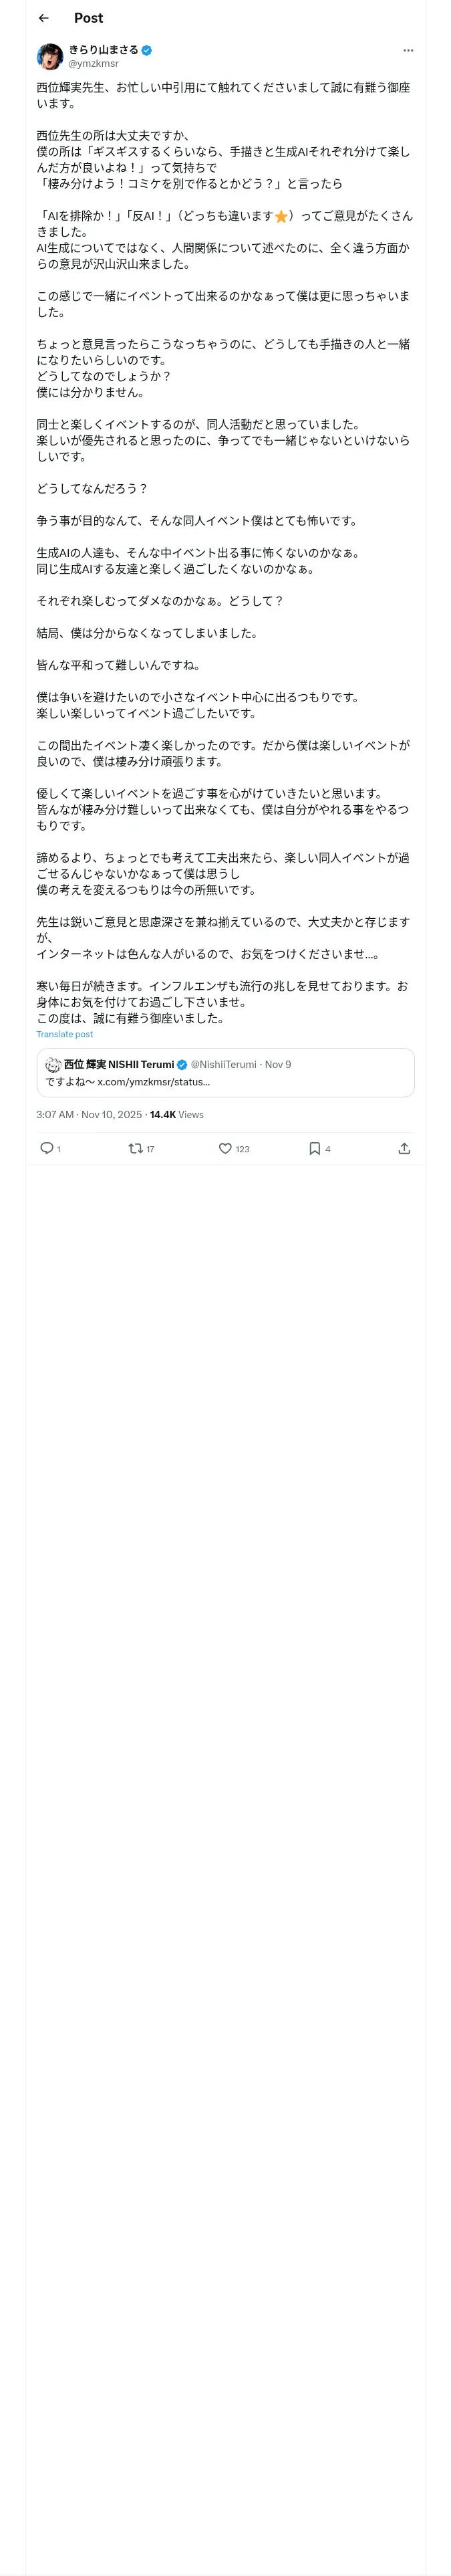Open the more options three-dot menu
Screen dimensions: 451x2576
[408, 50]
